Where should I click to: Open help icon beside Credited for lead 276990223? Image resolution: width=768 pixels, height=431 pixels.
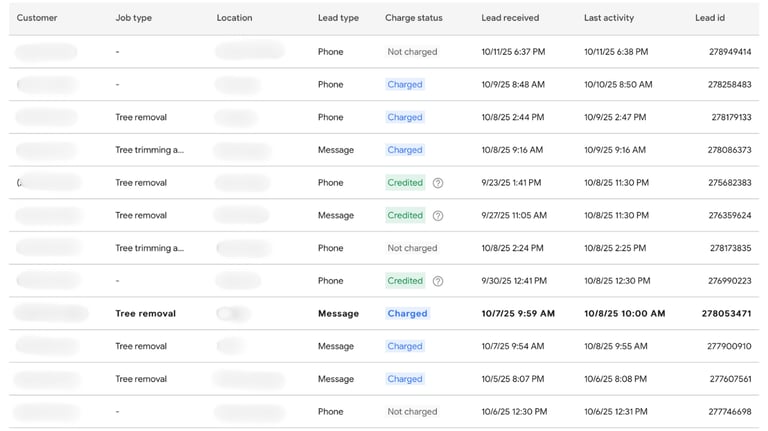tap(438, 281)
